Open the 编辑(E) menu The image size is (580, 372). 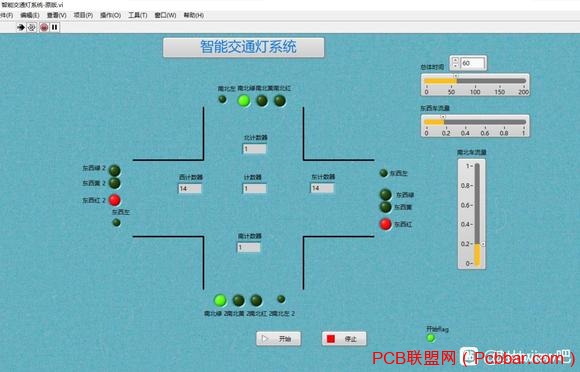(30, 15)
